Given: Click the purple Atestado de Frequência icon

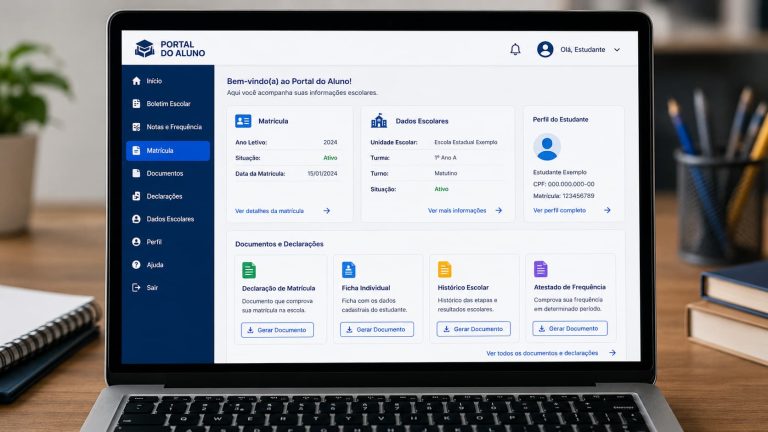Looking at the screenshot, I should pyautogui.click(x=541, y=268).
